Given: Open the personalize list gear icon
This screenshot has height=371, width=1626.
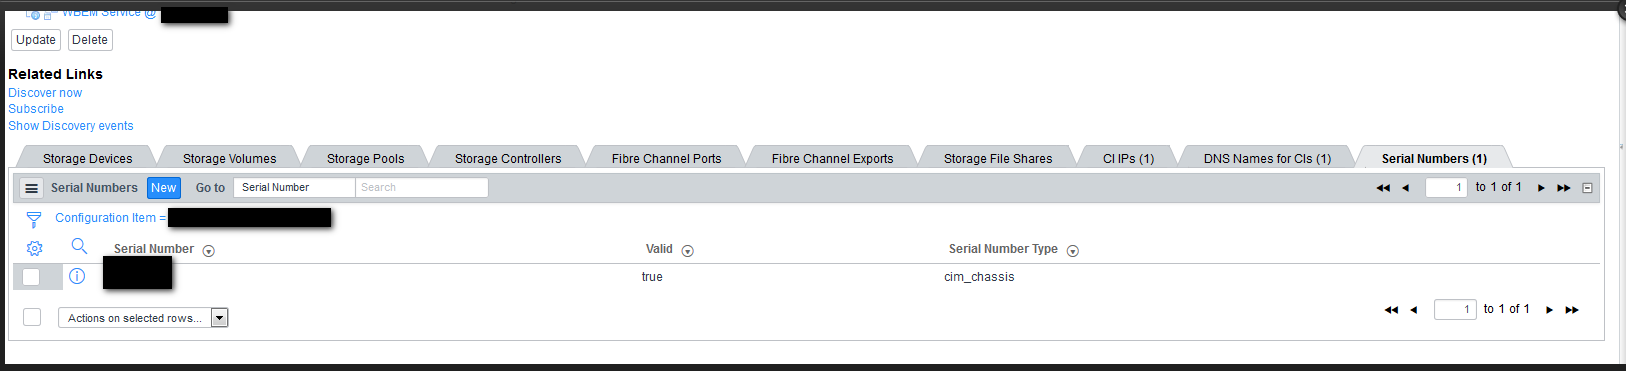Looking at the screenshot, I should (34, 248).
